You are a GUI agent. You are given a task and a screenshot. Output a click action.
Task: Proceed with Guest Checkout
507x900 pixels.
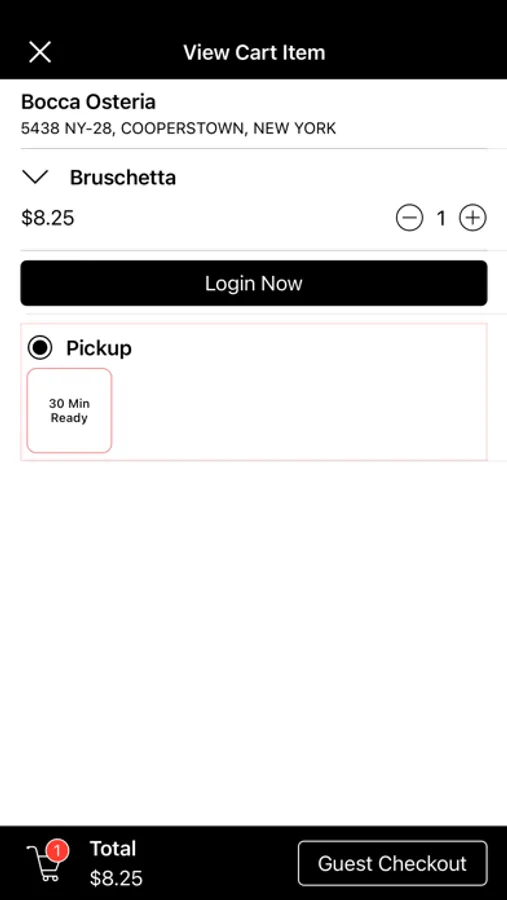393,863
